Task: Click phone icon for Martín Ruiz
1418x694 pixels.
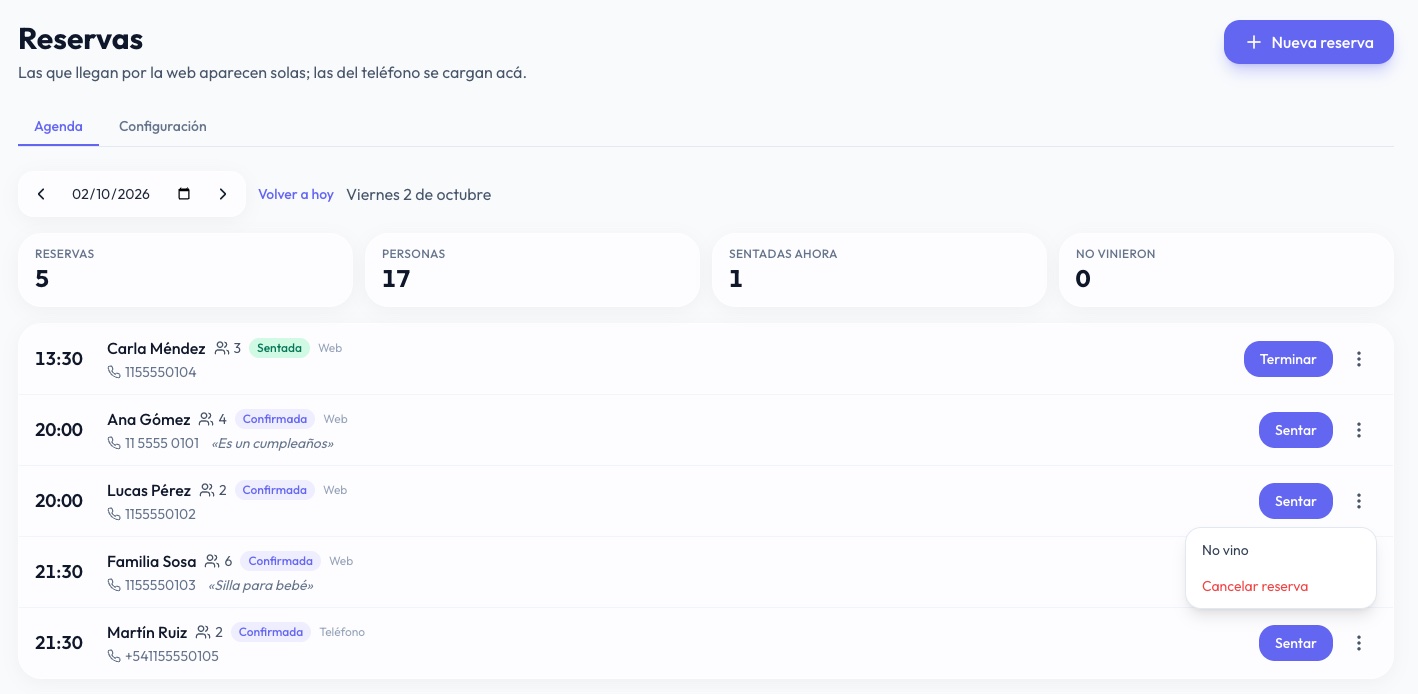Action: [114, 656]
